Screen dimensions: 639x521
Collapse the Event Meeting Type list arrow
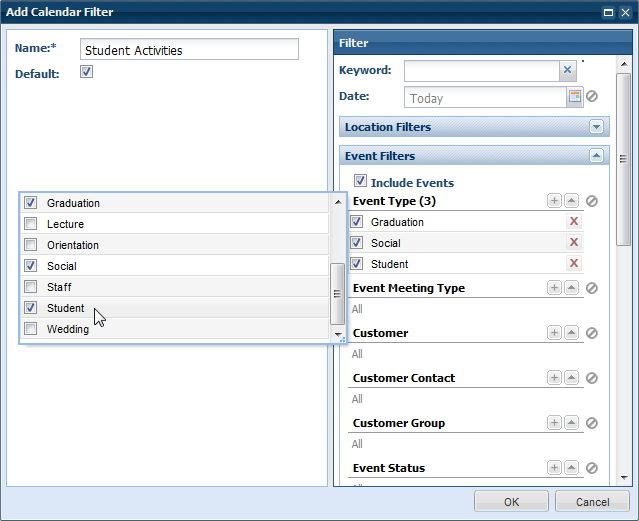tap(571, 288)
